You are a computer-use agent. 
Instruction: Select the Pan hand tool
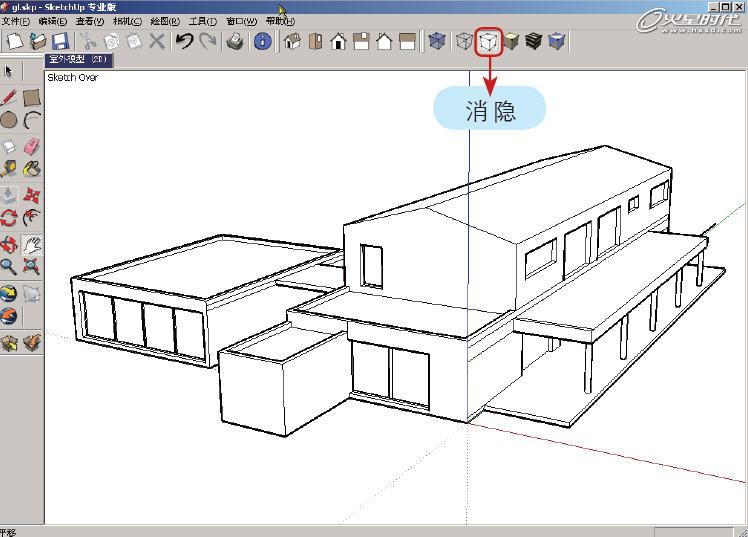pos(32,244)
